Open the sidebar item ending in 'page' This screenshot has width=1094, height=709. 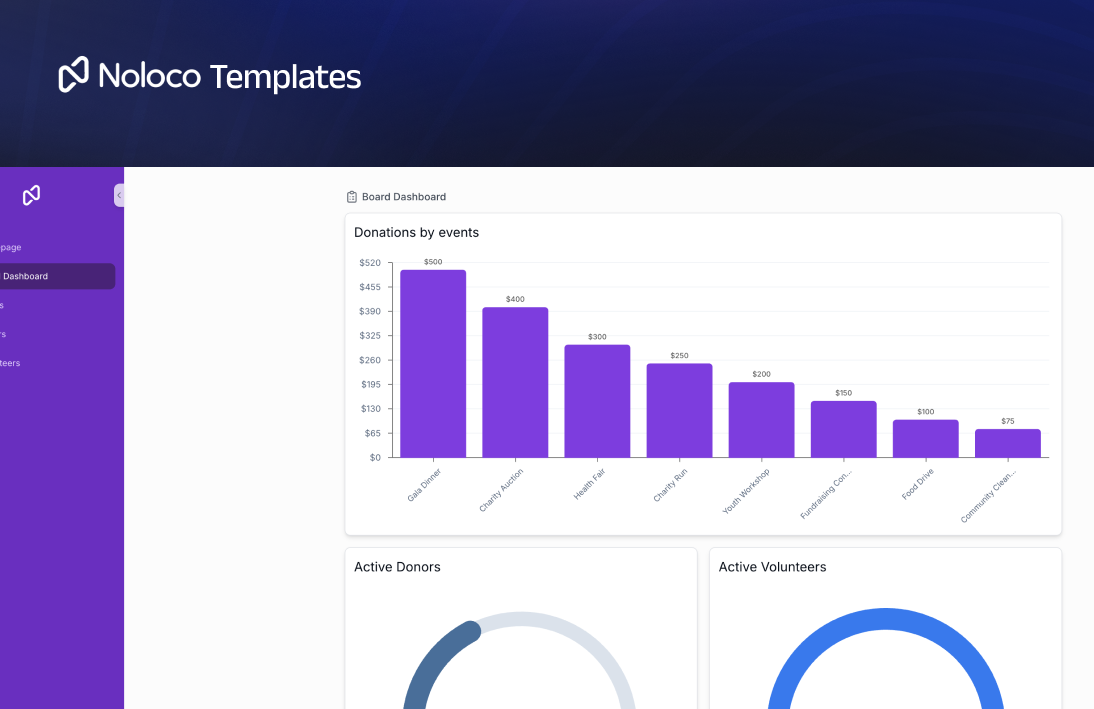click(10, 247)
